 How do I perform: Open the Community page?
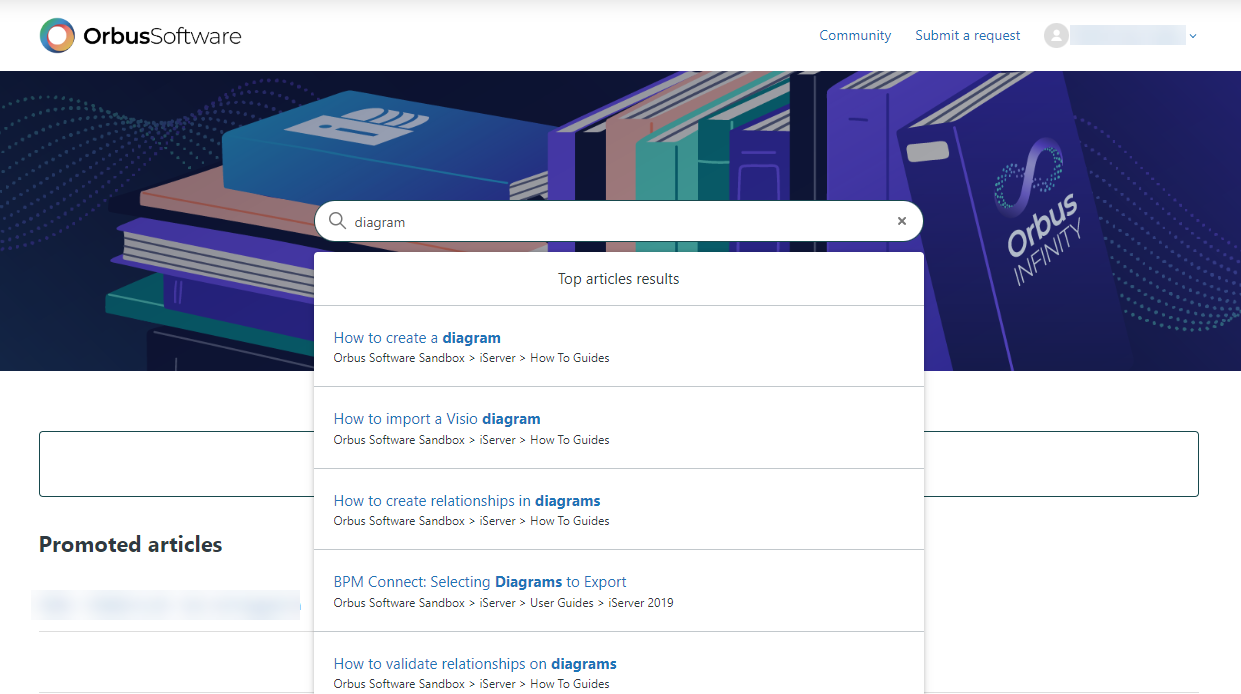[854, 36]
